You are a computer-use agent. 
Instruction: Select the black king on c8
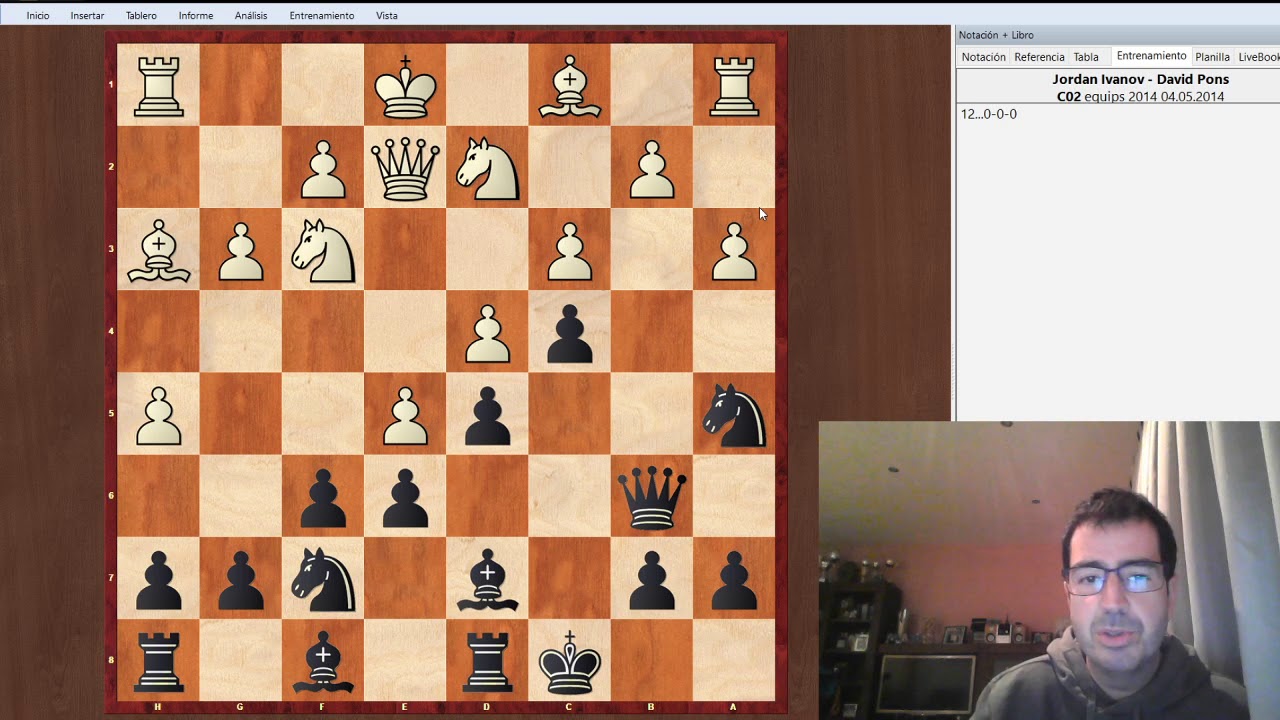click(570, 662)
